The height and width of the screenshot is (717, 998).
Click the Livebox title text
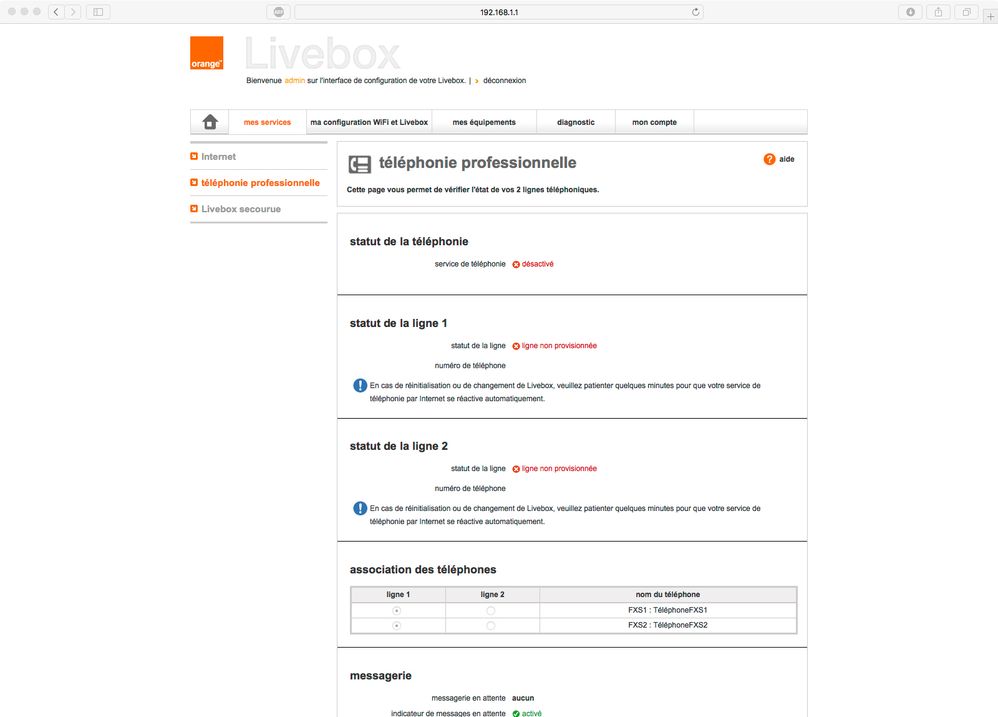(x=322, y=53)
